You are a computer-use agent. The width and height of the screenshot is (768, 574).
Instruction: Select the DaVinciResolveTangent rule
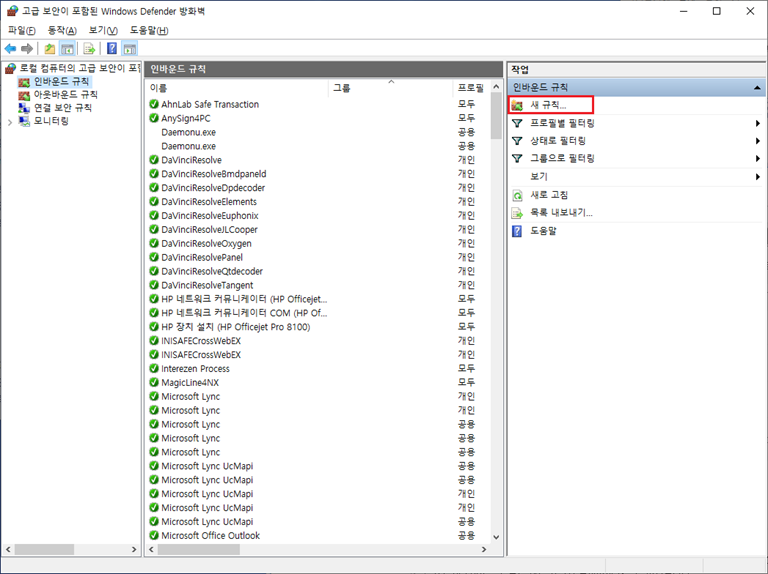coord(208,285)
